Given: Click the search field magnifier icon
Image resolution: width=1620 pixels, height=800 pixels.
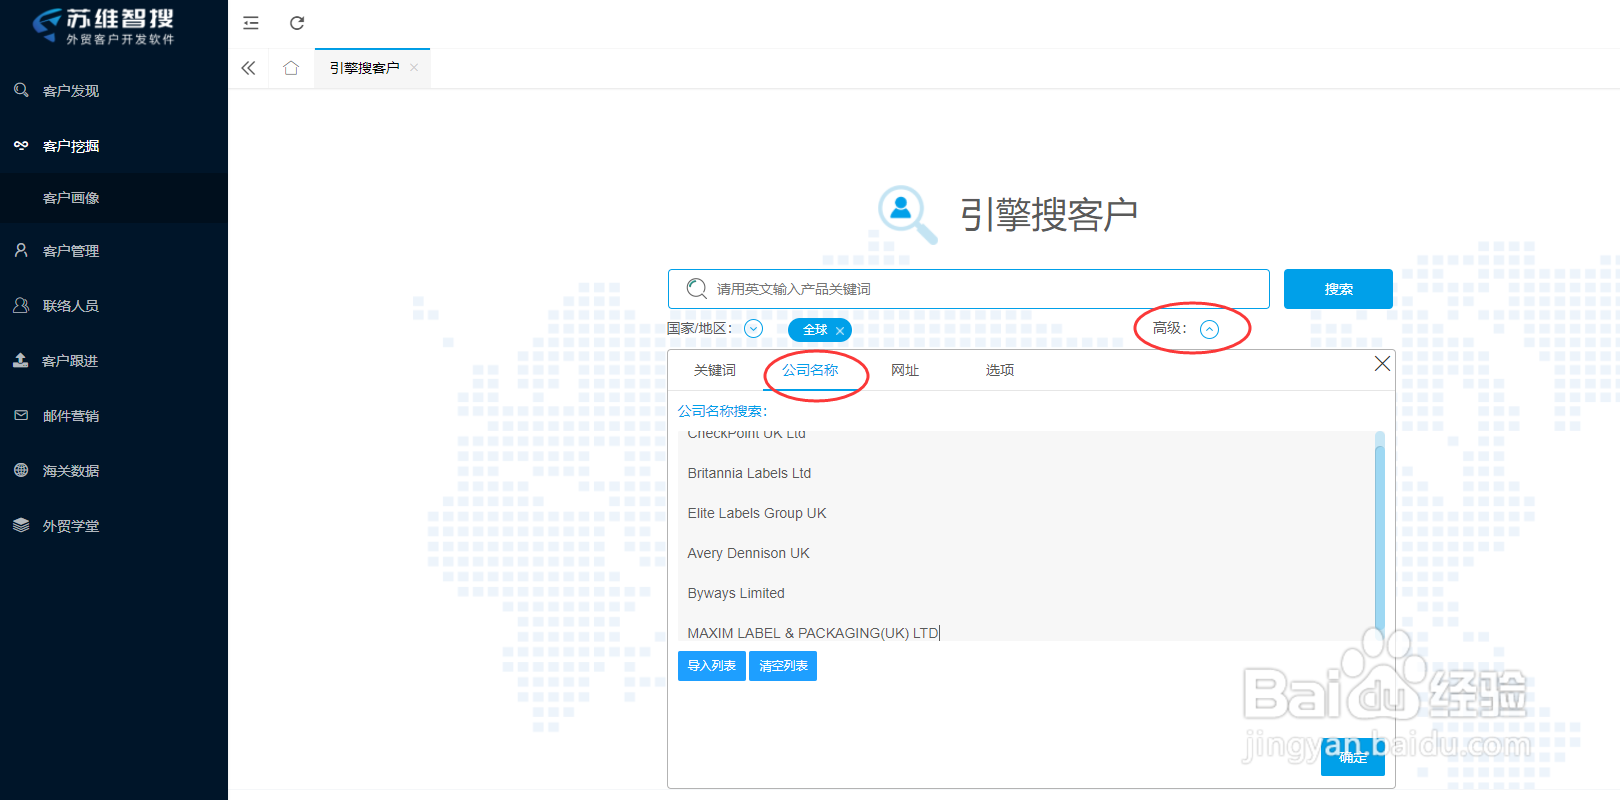Looking at the screenshot, I should [x=697, y=289].
